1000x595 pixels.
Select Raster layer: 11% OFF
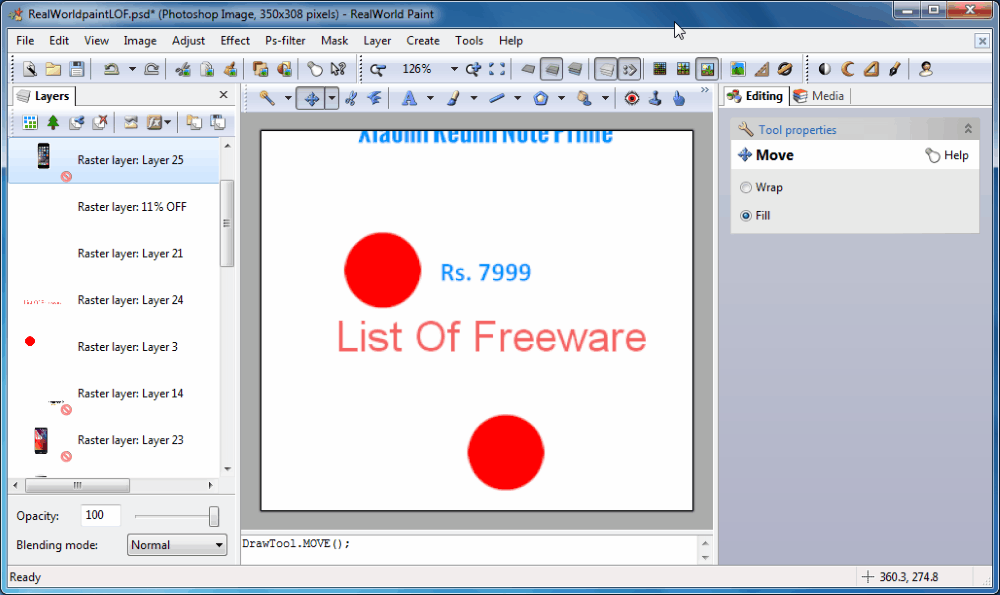click(x=114, y=207)
